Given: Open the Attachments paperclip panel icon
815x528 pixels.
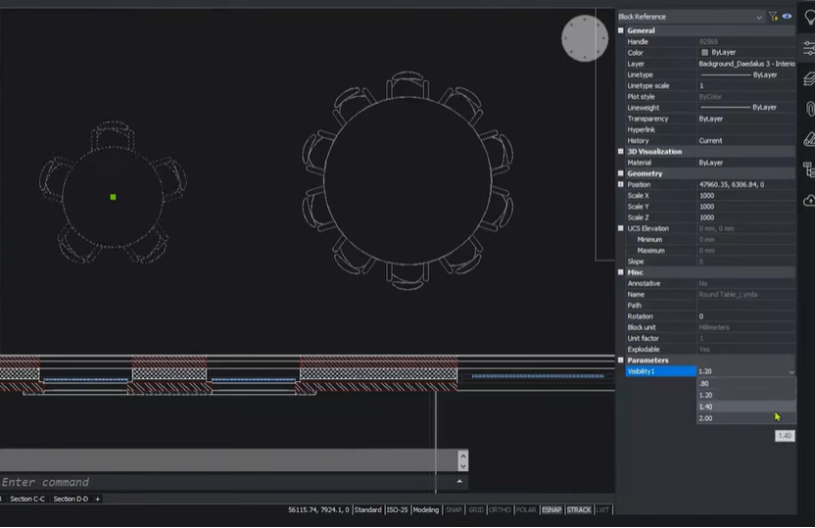Looking at the screenshot, I should pyautogui.click(x=810, y=109).
